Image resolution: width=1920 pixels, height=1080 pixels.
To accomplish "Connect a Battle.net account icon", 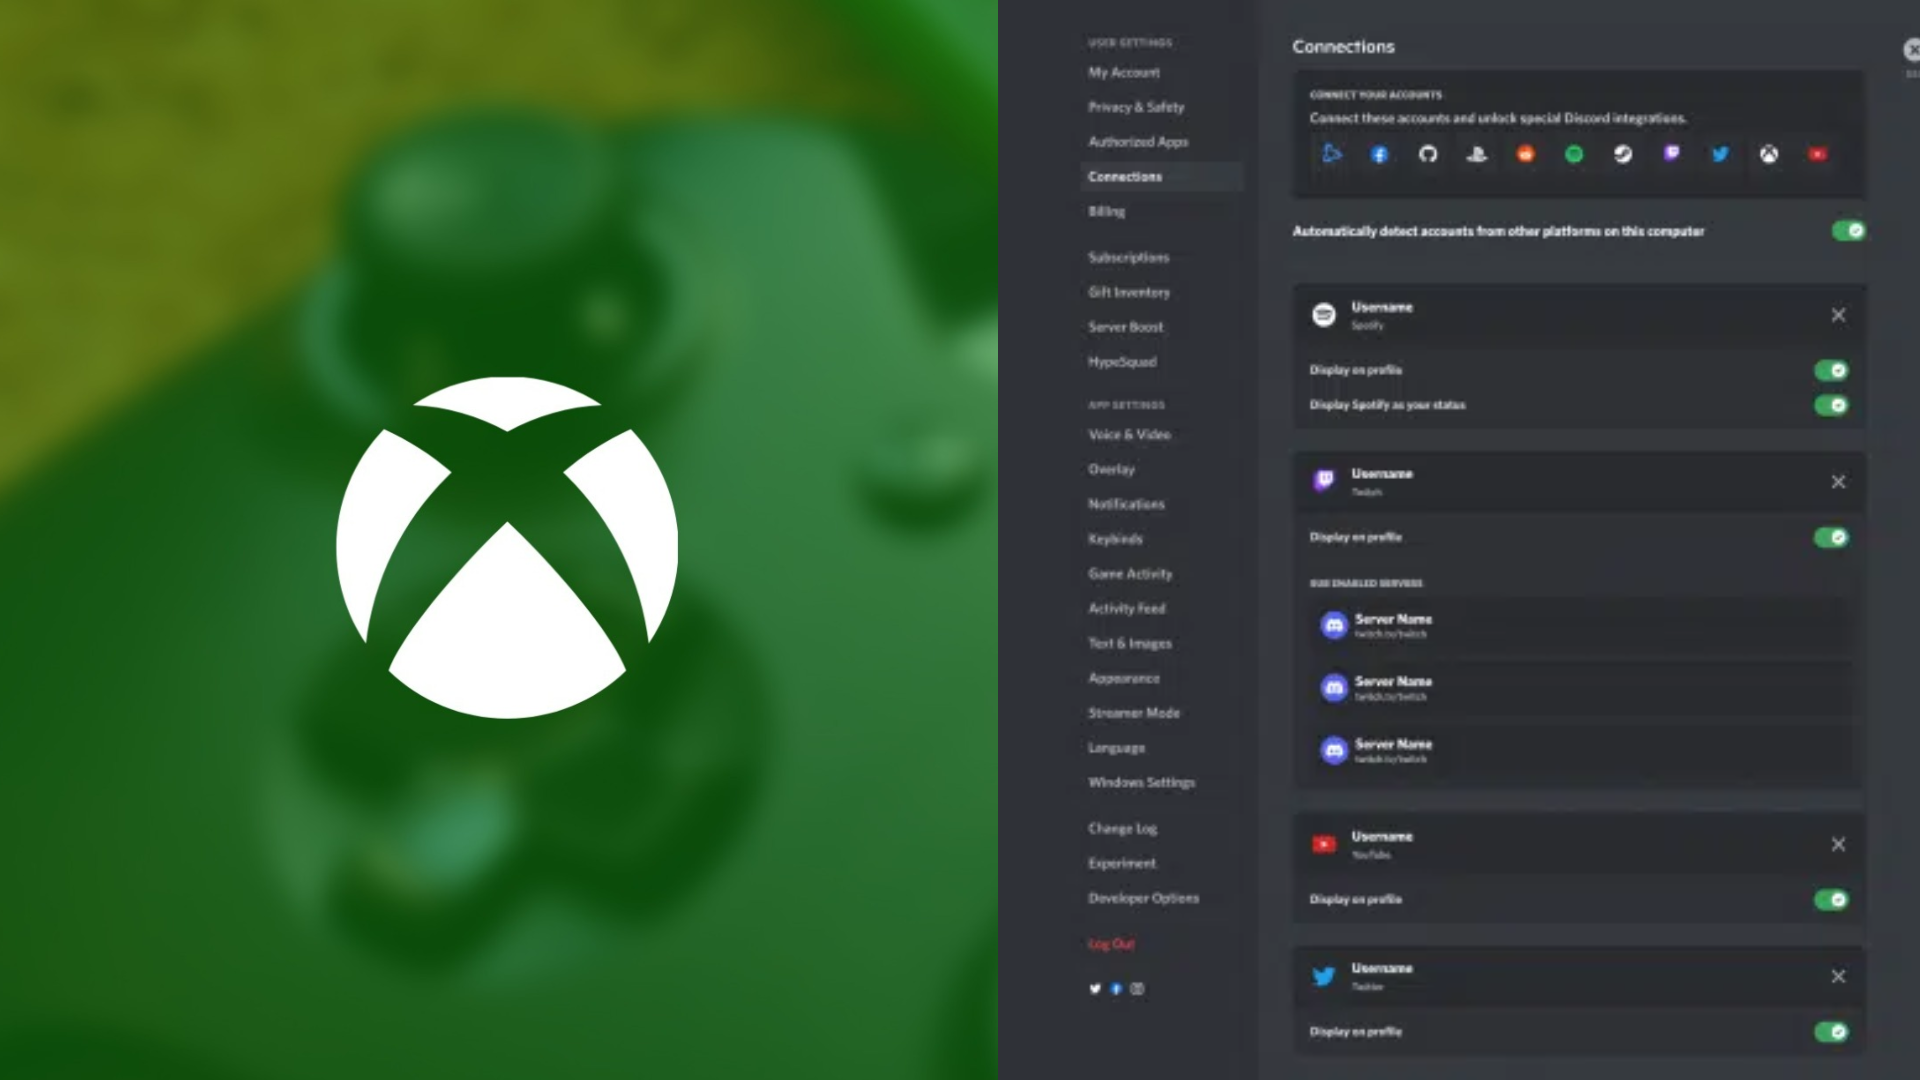I will coord(1331,154).
